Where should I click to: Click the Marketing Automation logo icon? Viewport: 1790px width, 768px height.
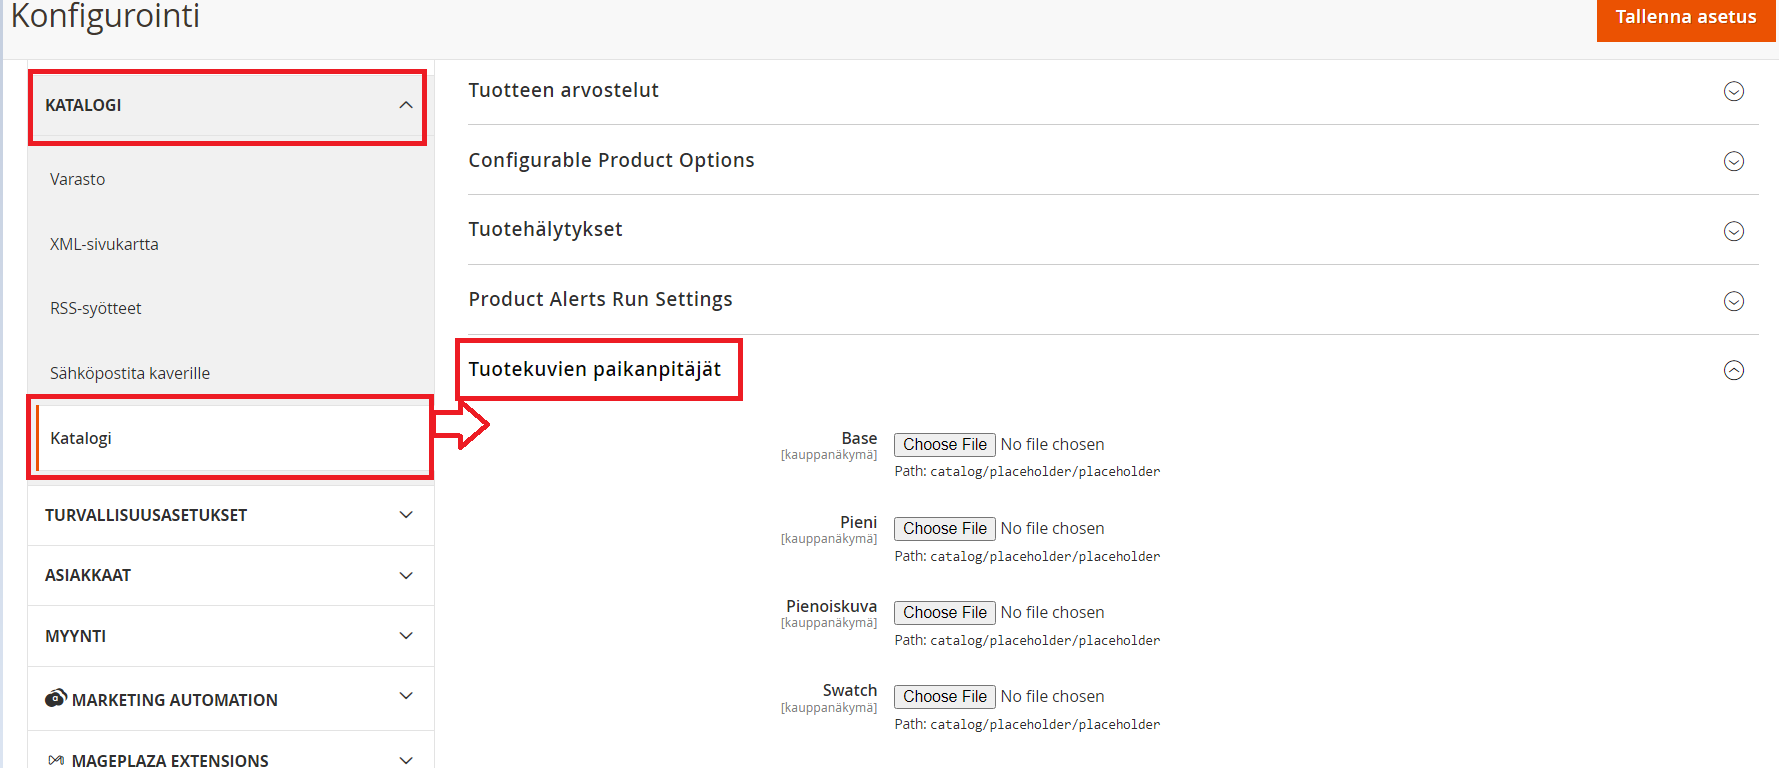56,698
